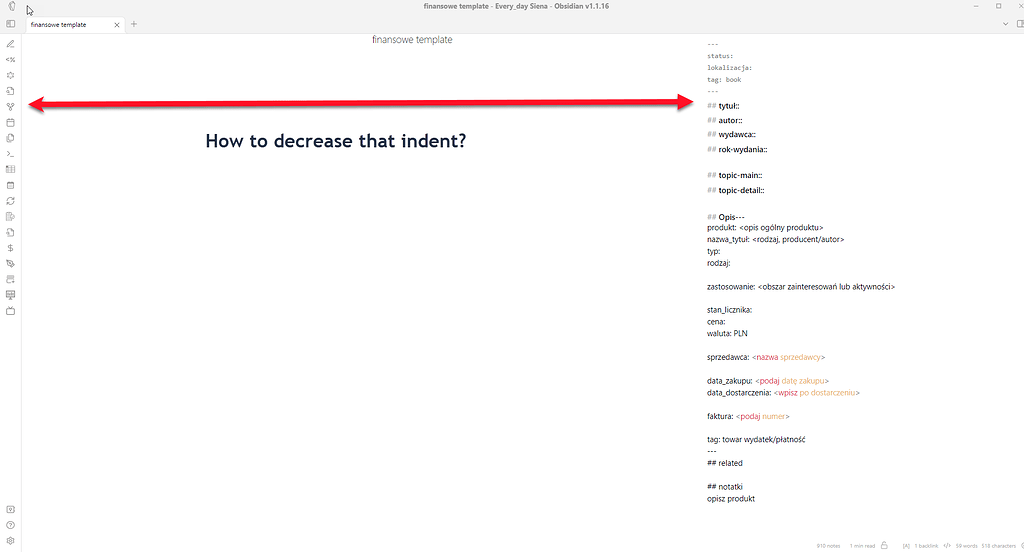Image resolution: width=1024 pixels, height=552 pixels.
Task: Click the dollar sign ribbon icon
Action: 10,247
